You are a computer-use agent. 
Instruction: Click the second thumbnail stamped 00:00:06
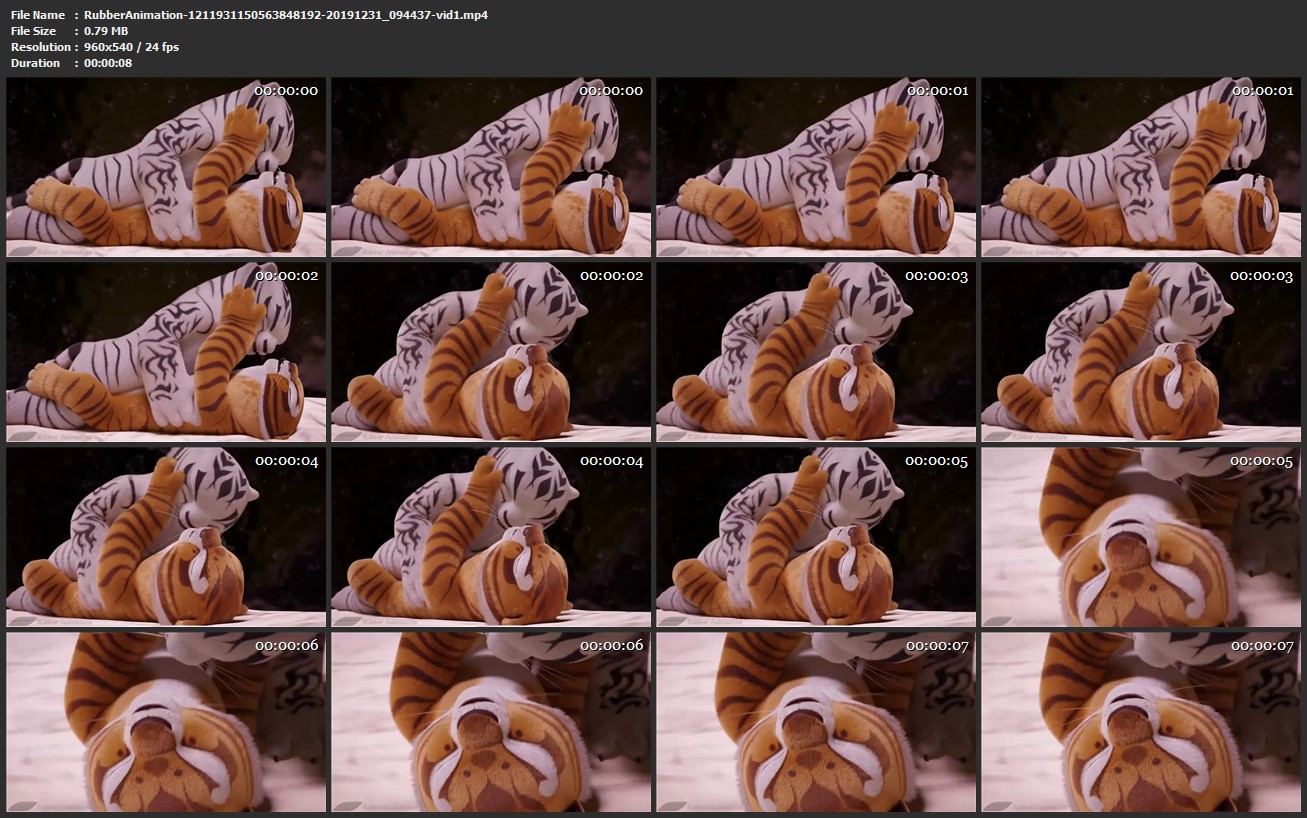[x=491, y=722]
